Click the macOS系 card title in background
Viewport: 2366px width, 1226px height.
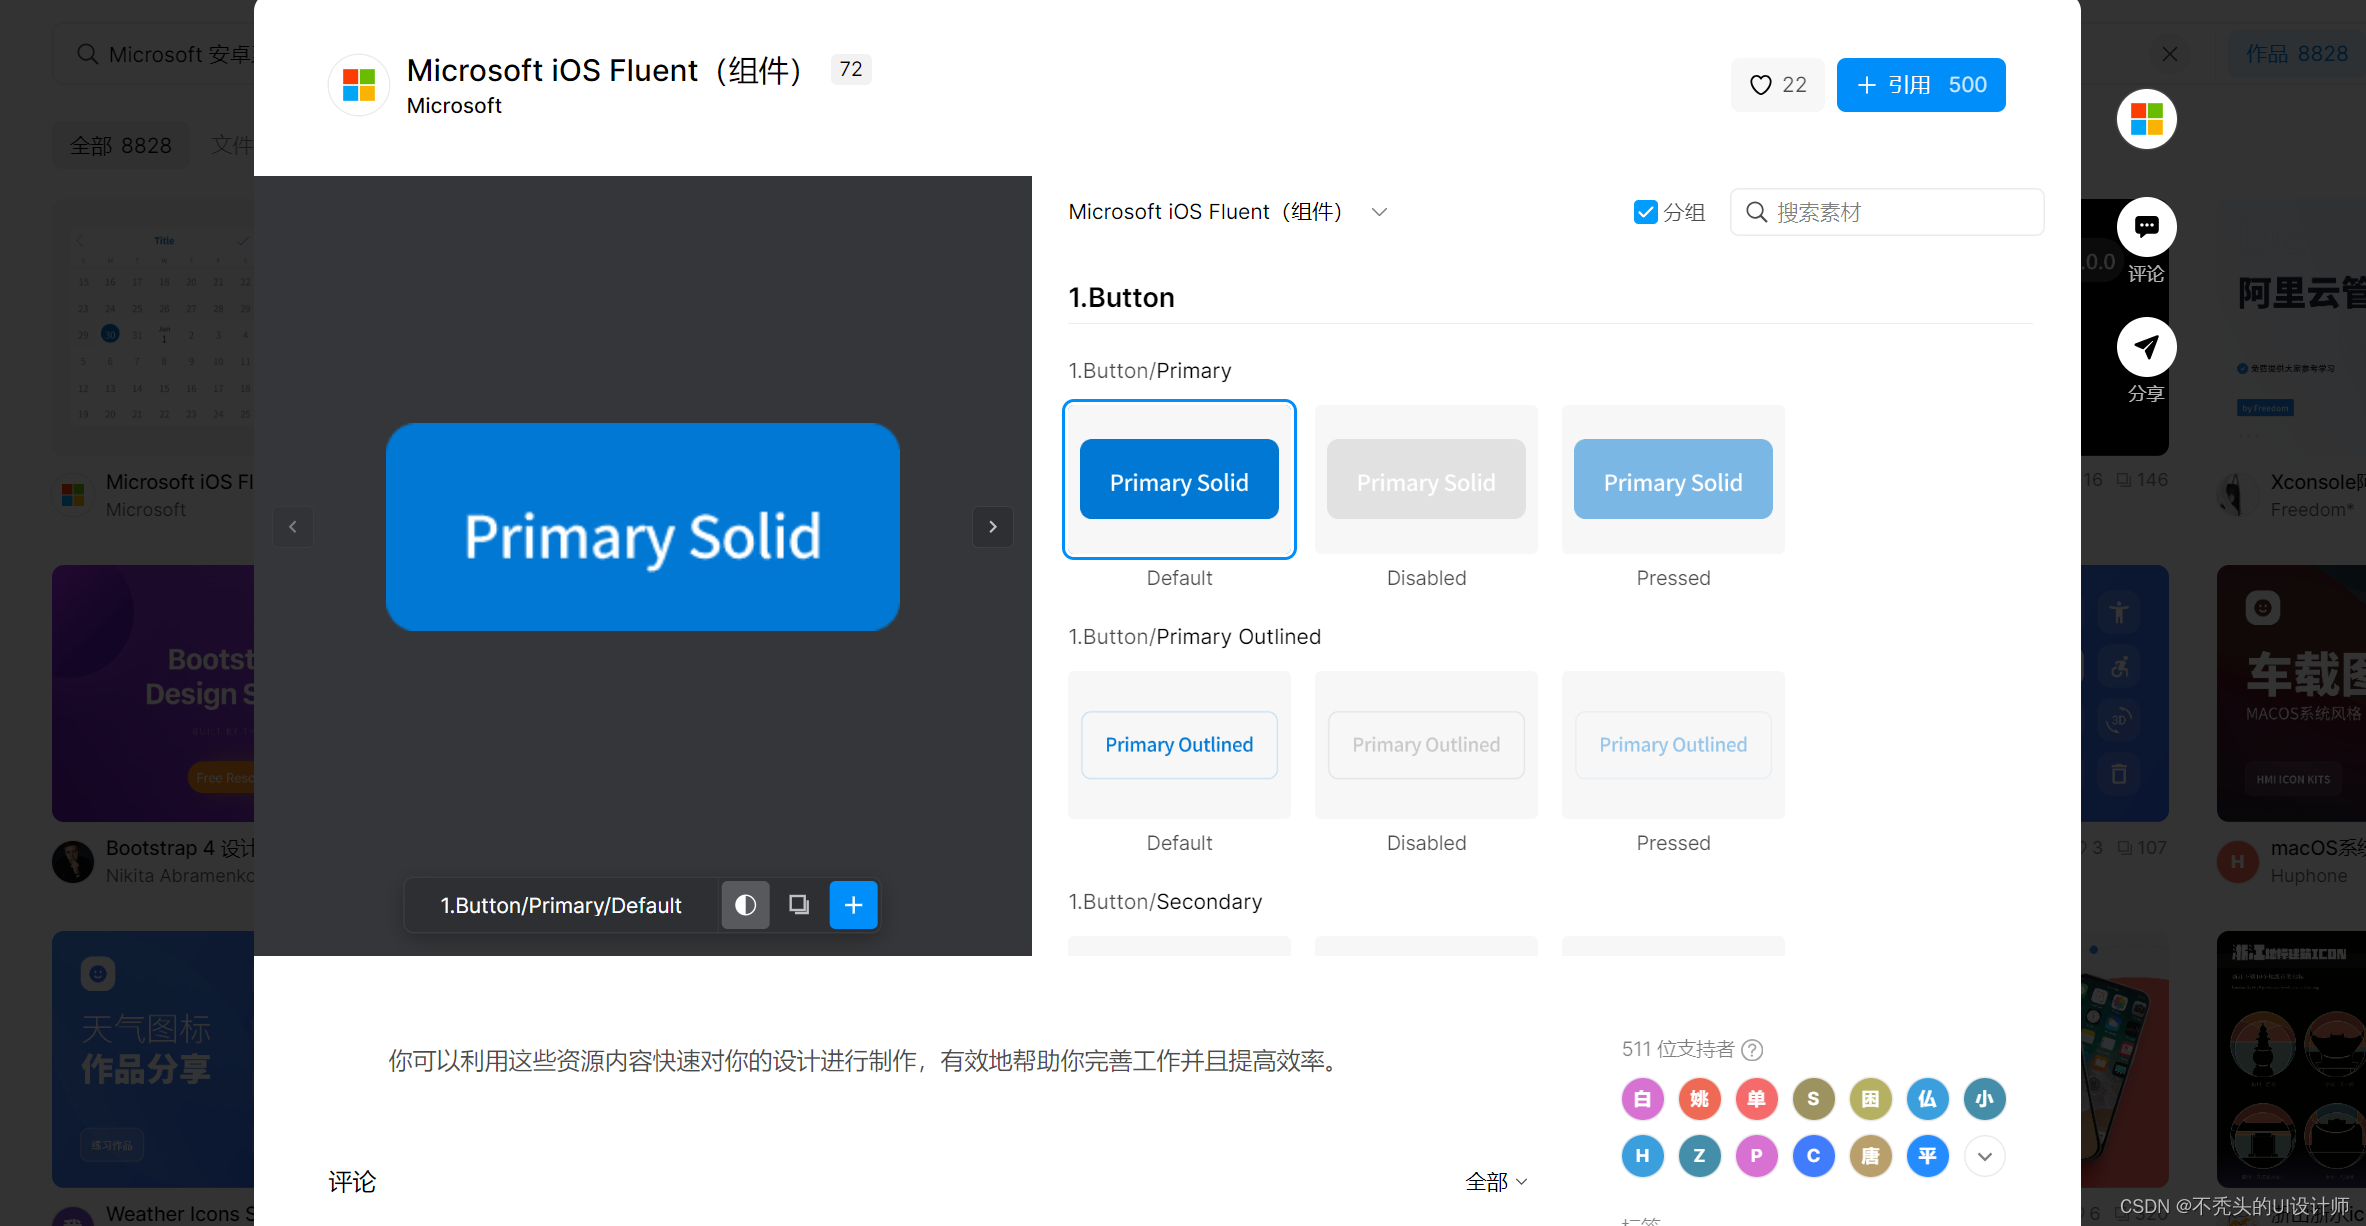click(2318, 848)
